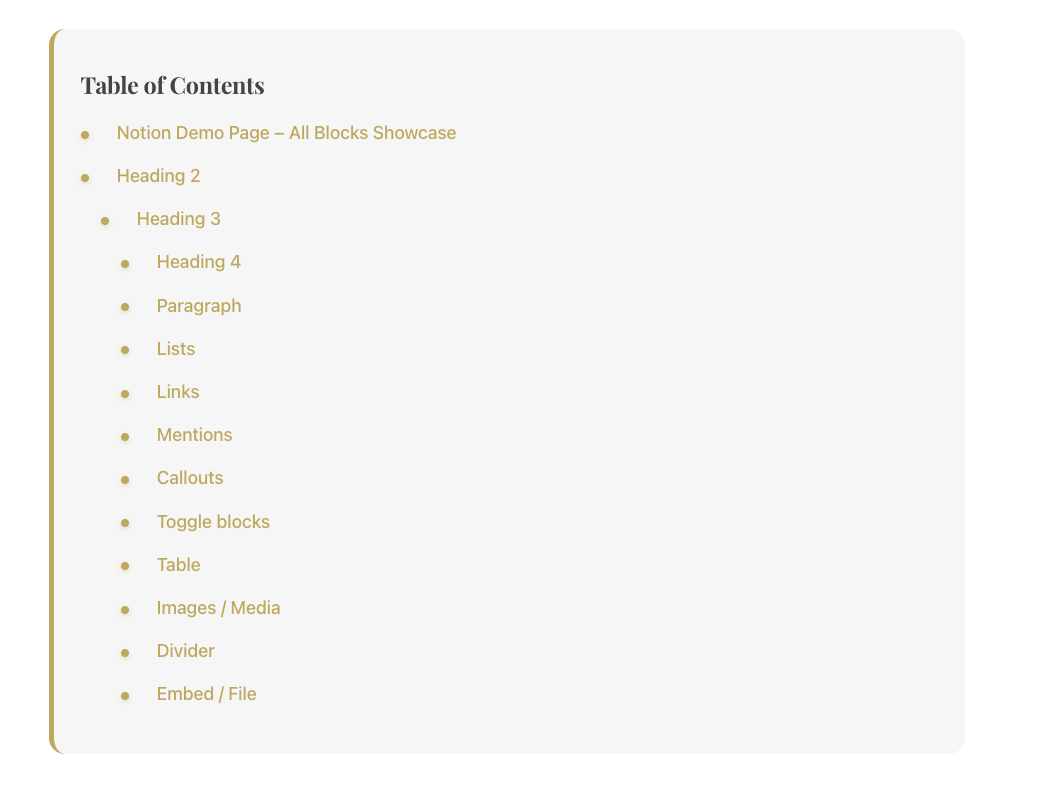Click the bullet beside Embed / File entry
The height and width of the screenshot is (803, 1062).
point(124,695)
